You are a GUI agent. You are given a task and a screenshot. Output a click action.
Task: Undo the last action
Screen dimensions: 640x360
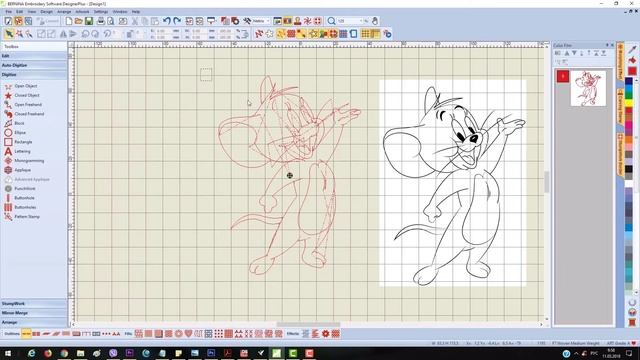(x=167, y=21)
